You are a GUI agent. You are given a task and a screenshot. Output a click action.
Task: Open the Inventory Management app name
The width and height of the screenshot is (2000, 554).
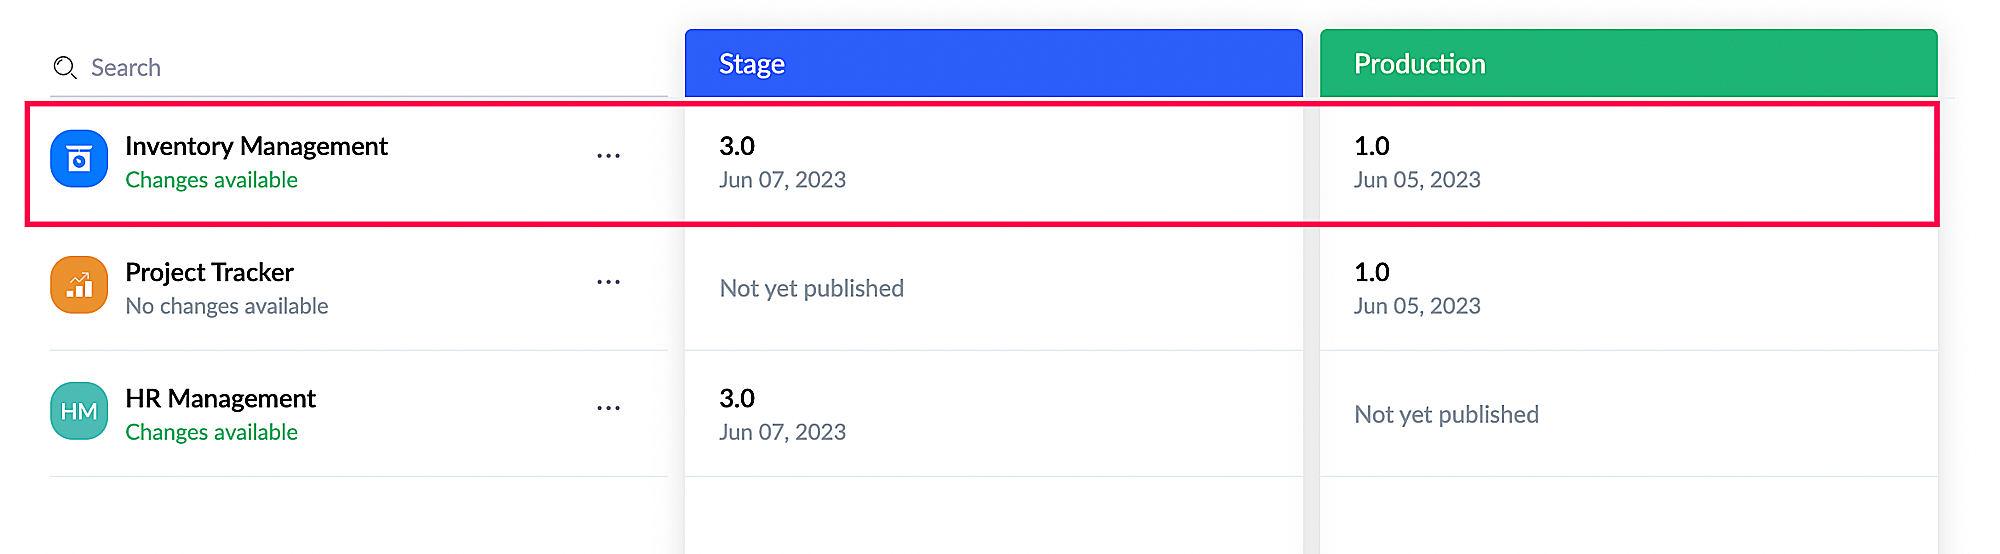tap(256, 146)
